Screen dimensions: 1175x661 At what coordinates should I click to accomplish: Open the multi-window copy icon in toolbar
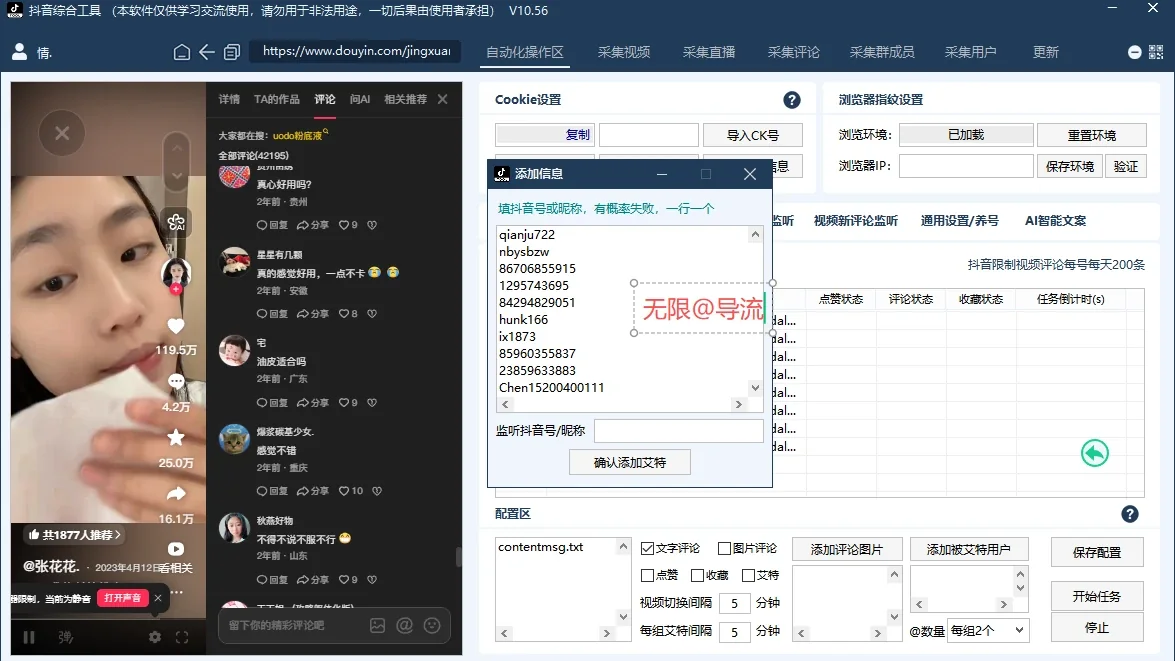[232, 52]
